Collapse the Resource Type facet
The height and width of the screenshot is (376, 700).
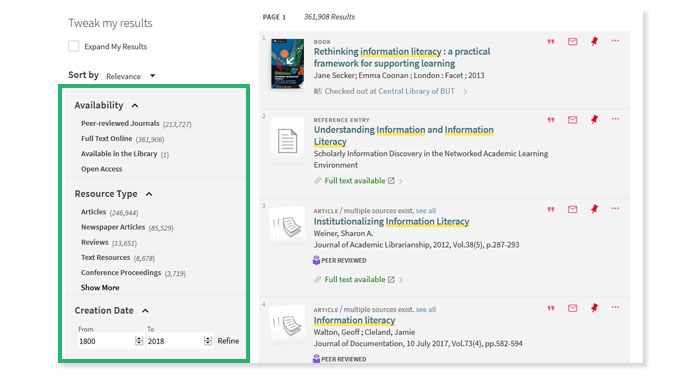(x=149, y=194)
